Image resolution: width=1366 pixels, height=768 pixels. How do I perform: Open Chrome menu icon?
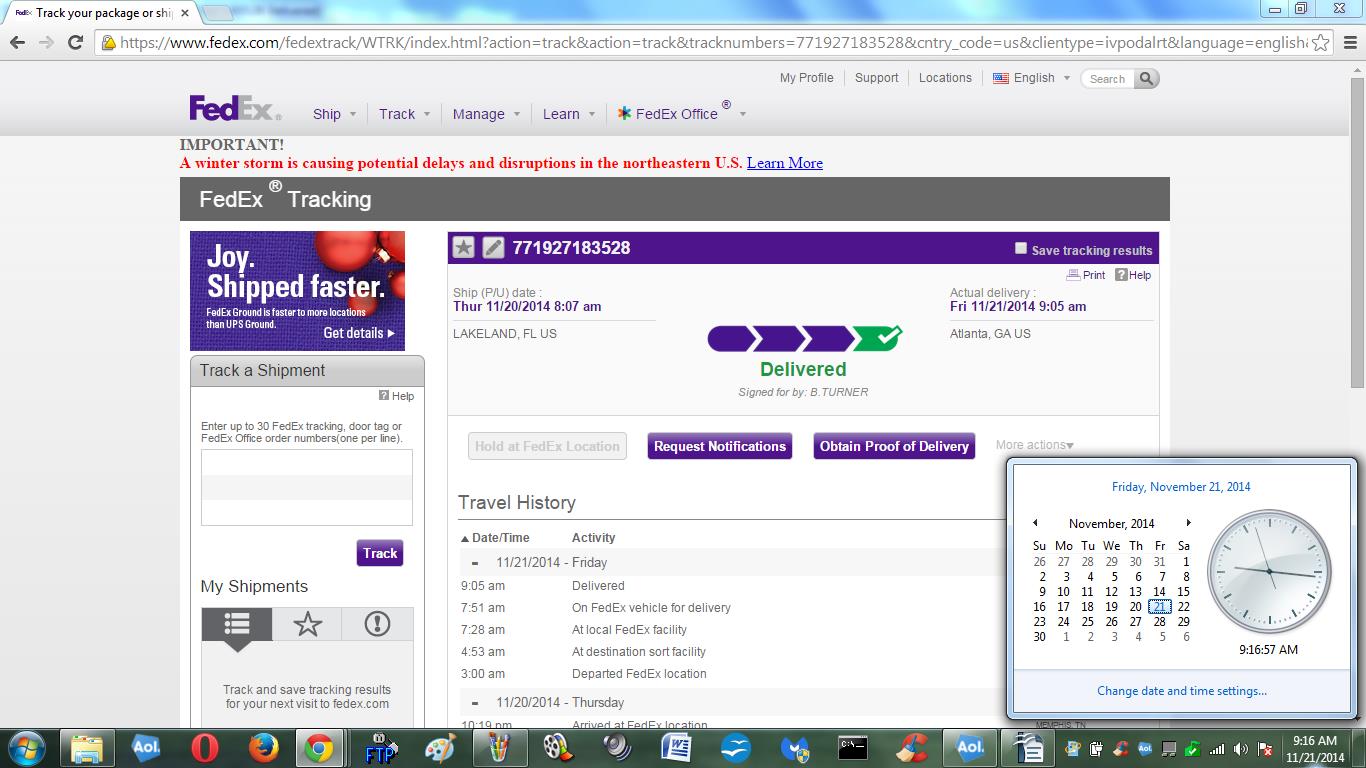pyautogui.click(x=1349, y=43)
